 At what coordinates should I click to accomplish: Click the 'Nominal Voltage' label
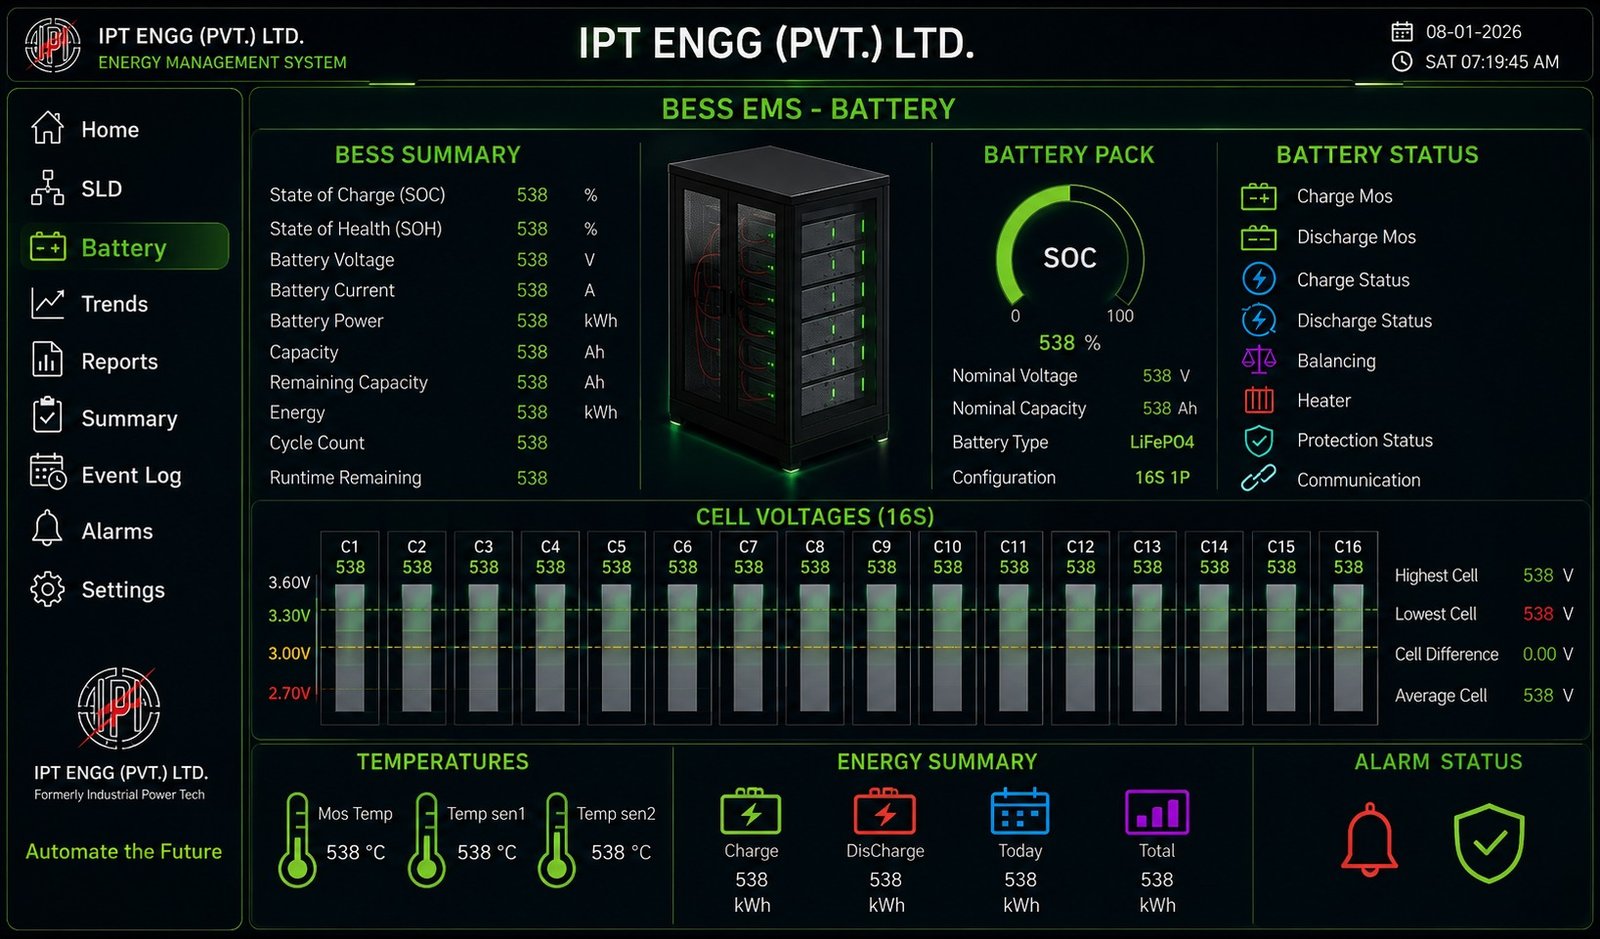click(x=1015, y=376)
